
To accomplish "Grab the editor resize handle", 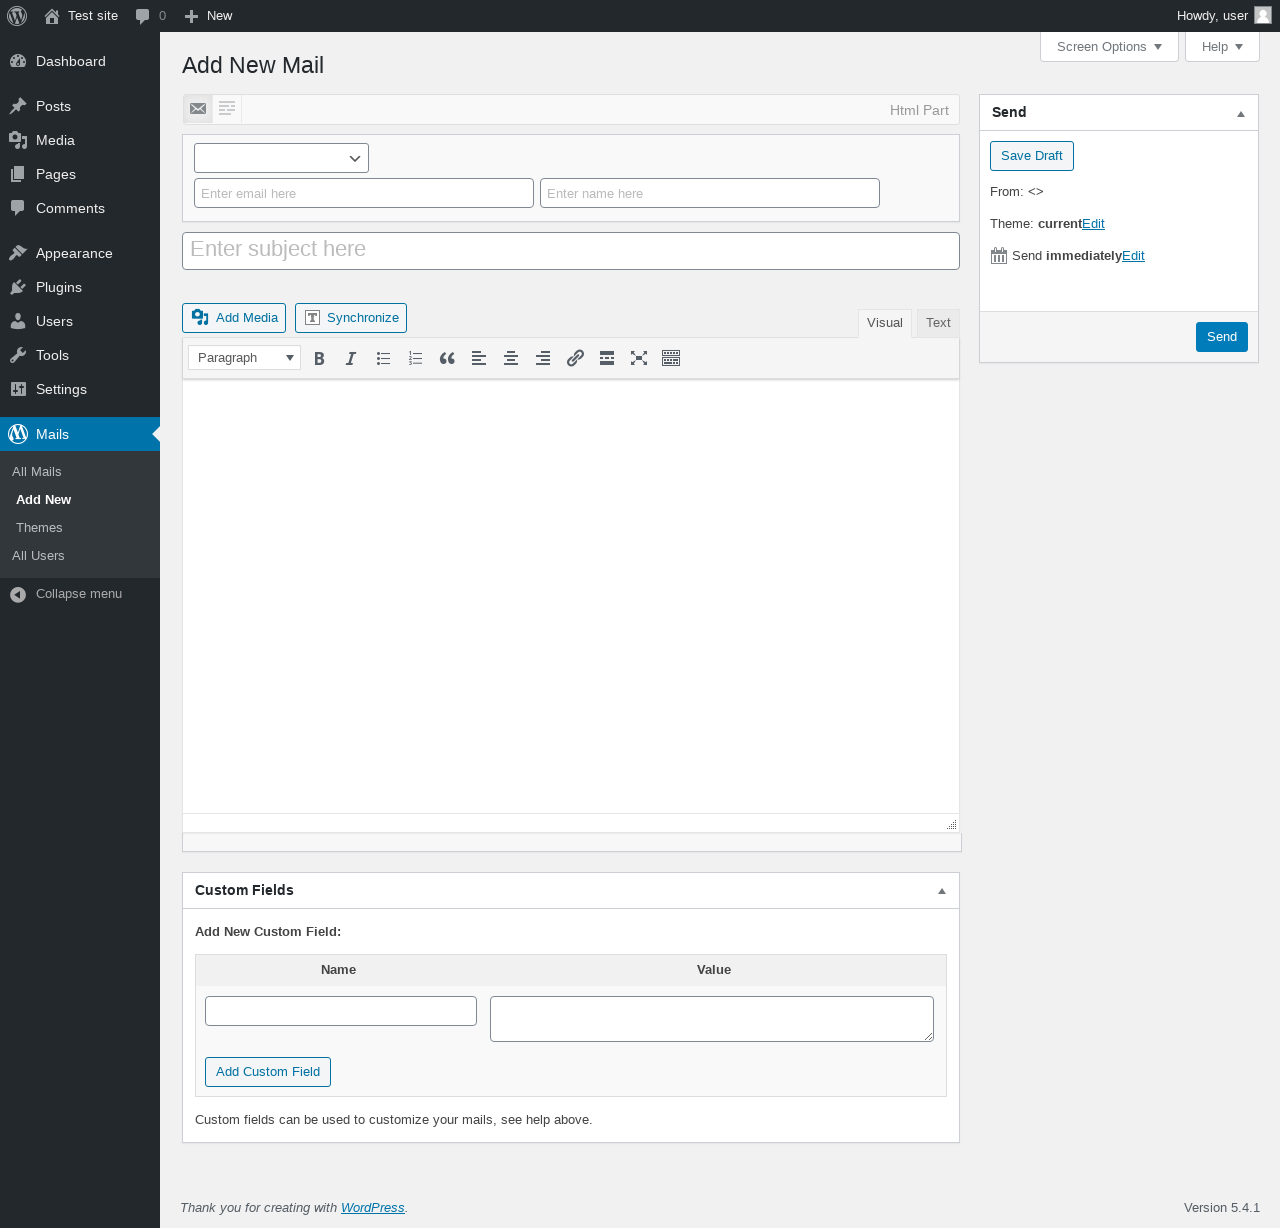I will point(952,824).
